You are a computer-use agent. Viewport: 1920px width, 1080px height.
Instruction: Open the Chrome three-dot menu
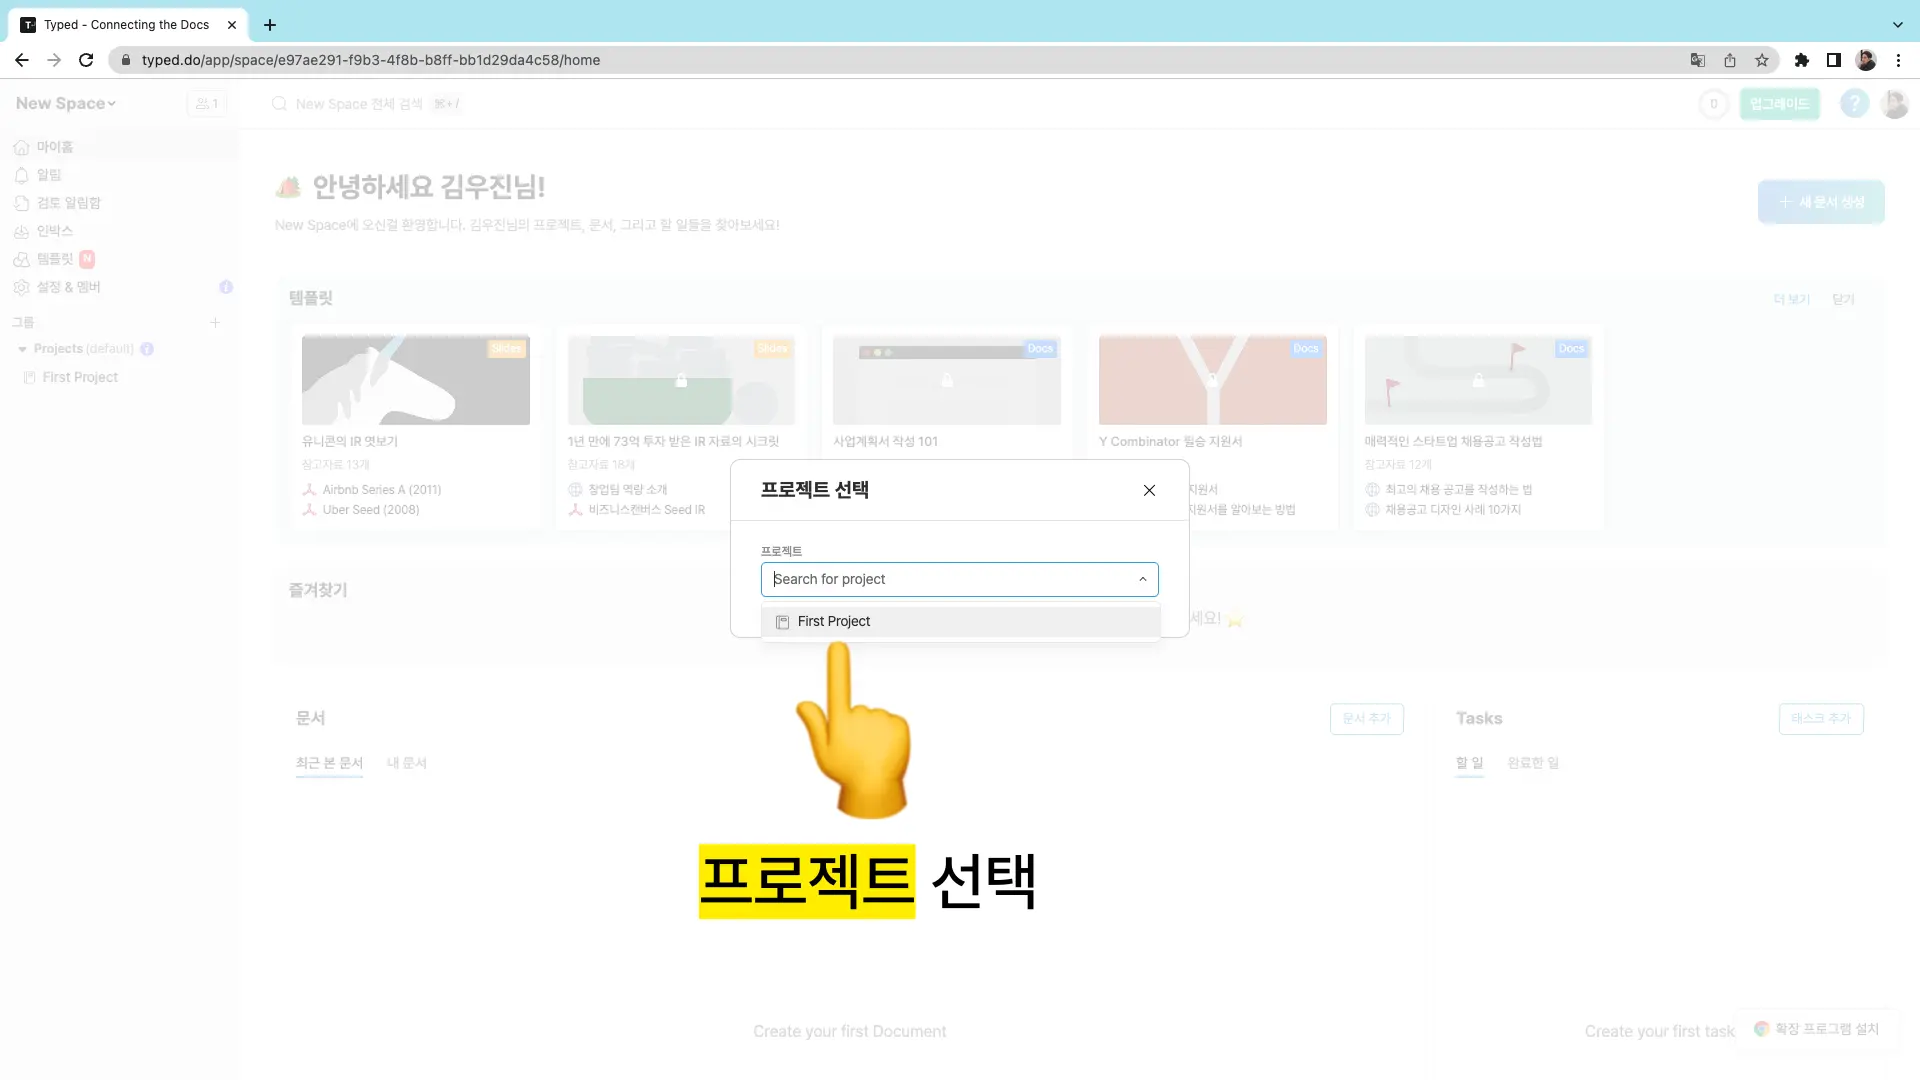tap(1898, 60)
